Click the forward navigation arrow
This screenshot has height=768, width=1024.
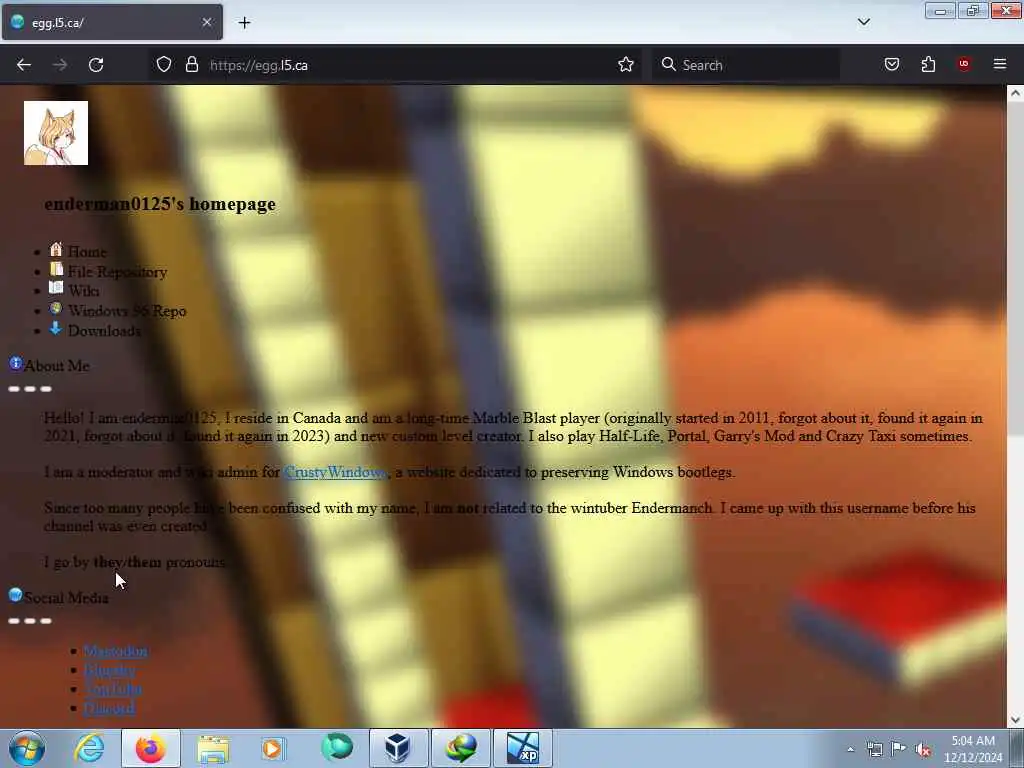coord(60,65)
